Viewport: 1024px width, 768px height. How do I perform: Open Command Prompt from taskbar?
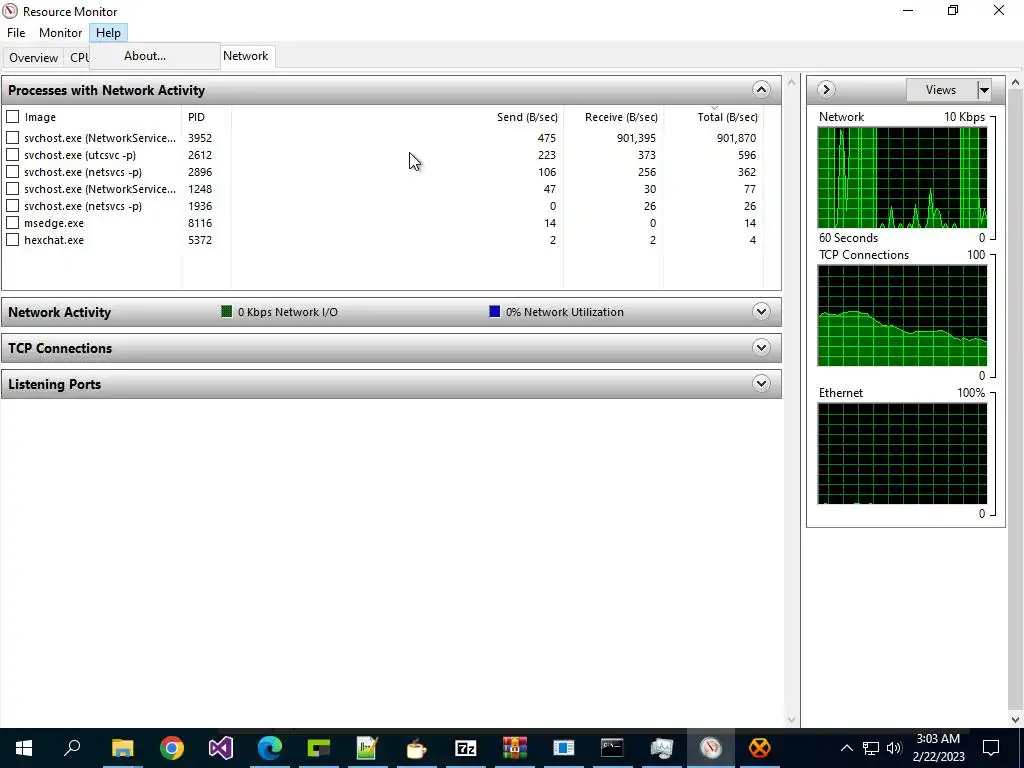click(x=613, y=748)
